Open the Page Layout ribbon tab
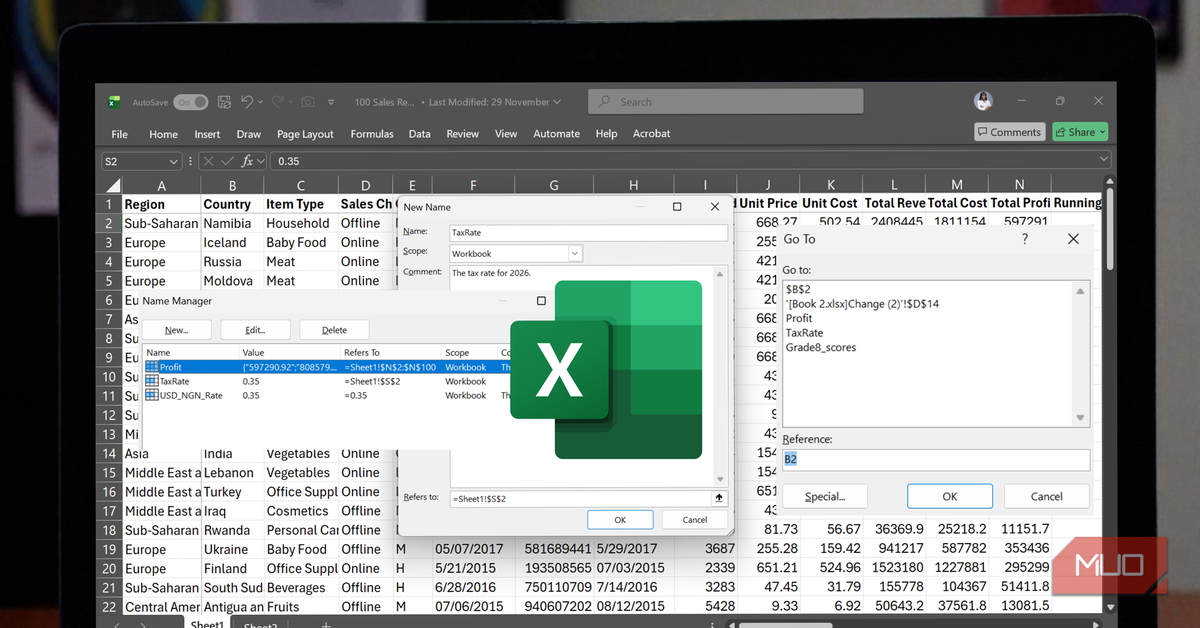1200x628 pixels. coord(305,134)
